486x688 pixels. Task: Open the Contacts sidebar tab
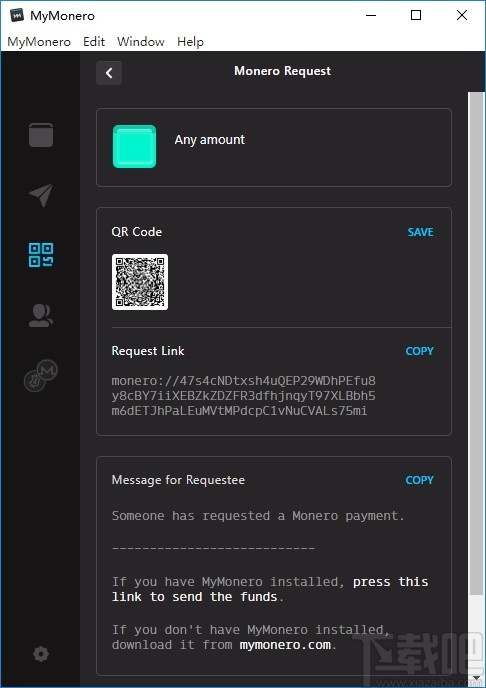tap(41, 315)
